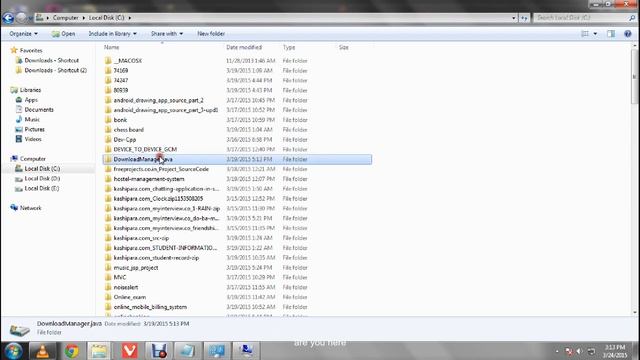Select Network in the navigation pane

click(x=31, y=208)
